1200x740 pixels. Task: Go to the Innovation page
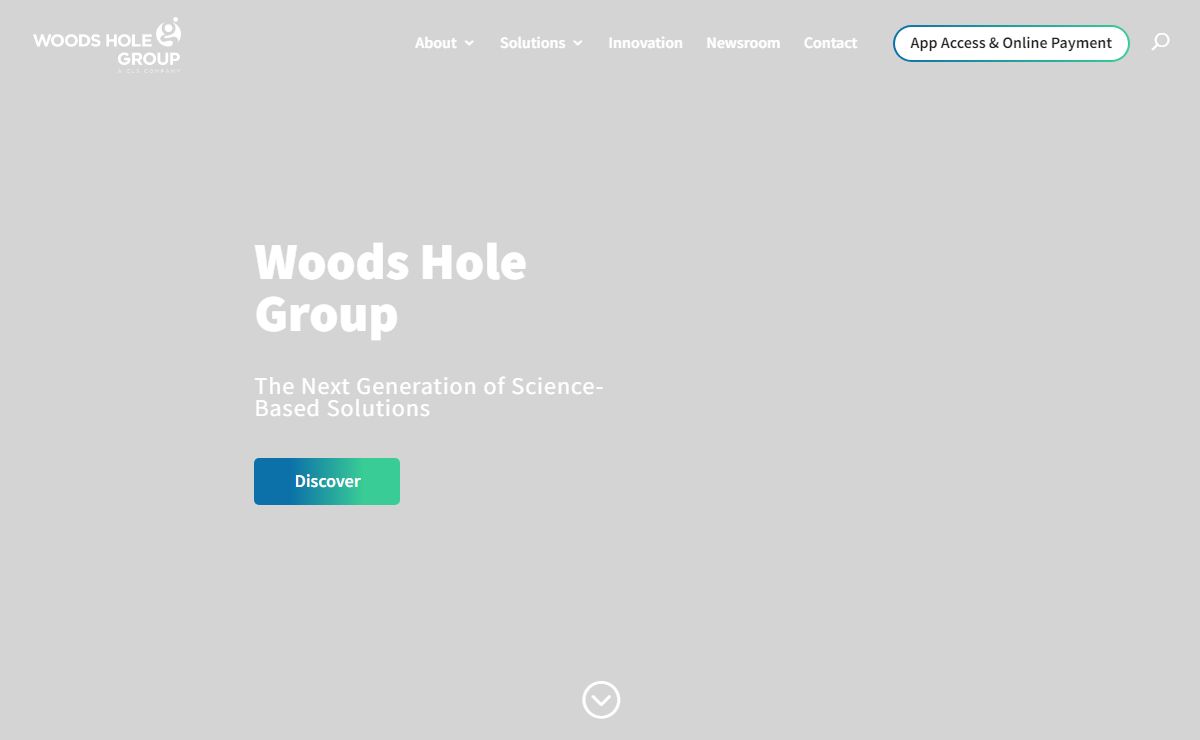pos(645,43)
